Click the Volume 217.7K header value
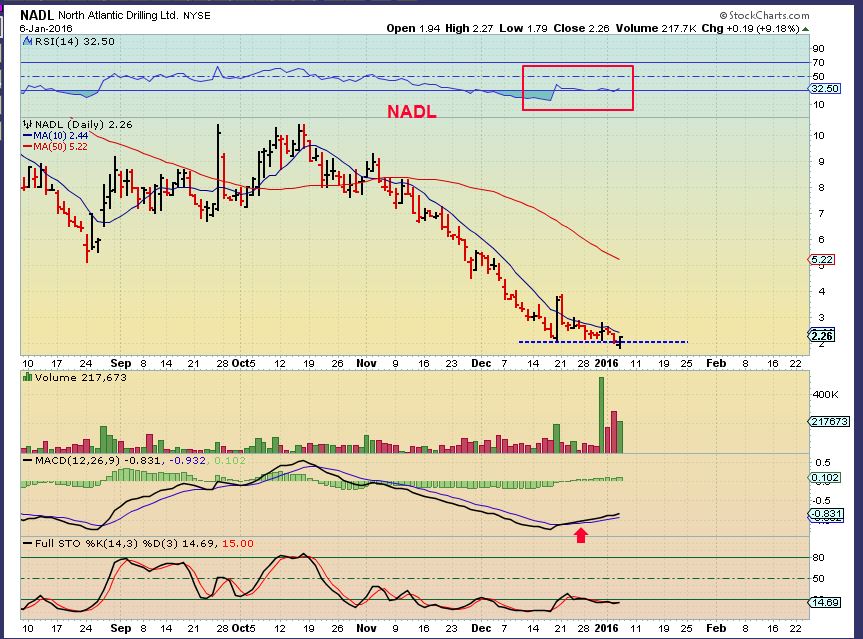The height and width of the screenshot is (639, 863). (x=657, y=29)
